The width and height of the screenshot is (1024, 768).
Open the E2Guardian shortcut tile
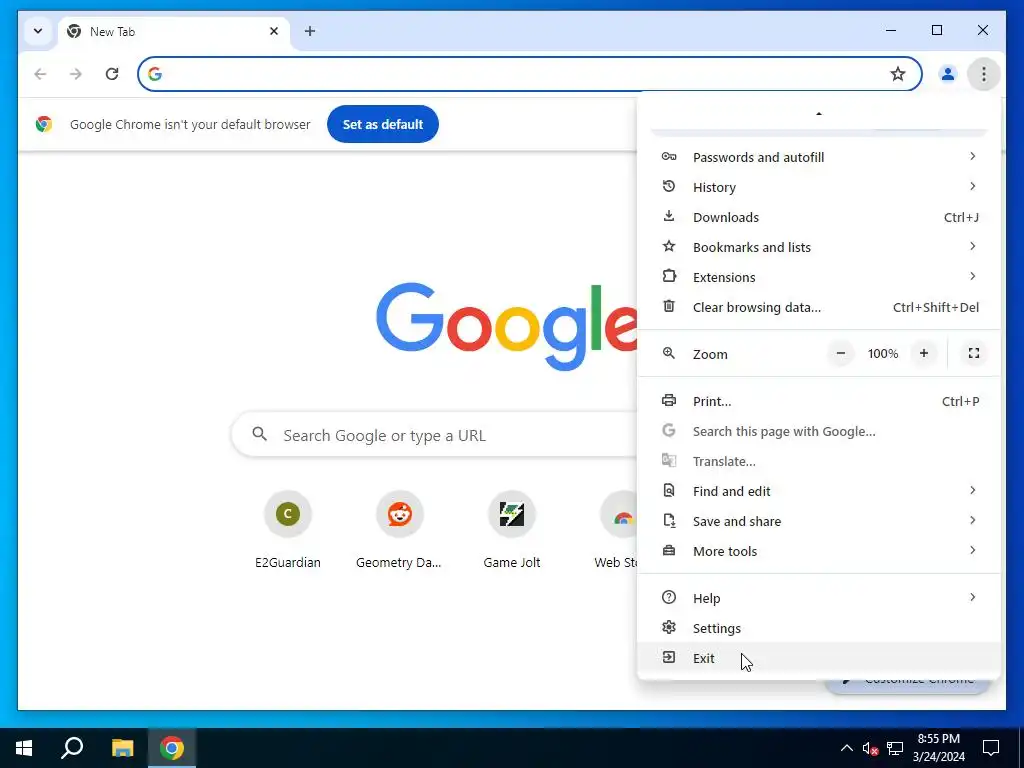[287, 530]
